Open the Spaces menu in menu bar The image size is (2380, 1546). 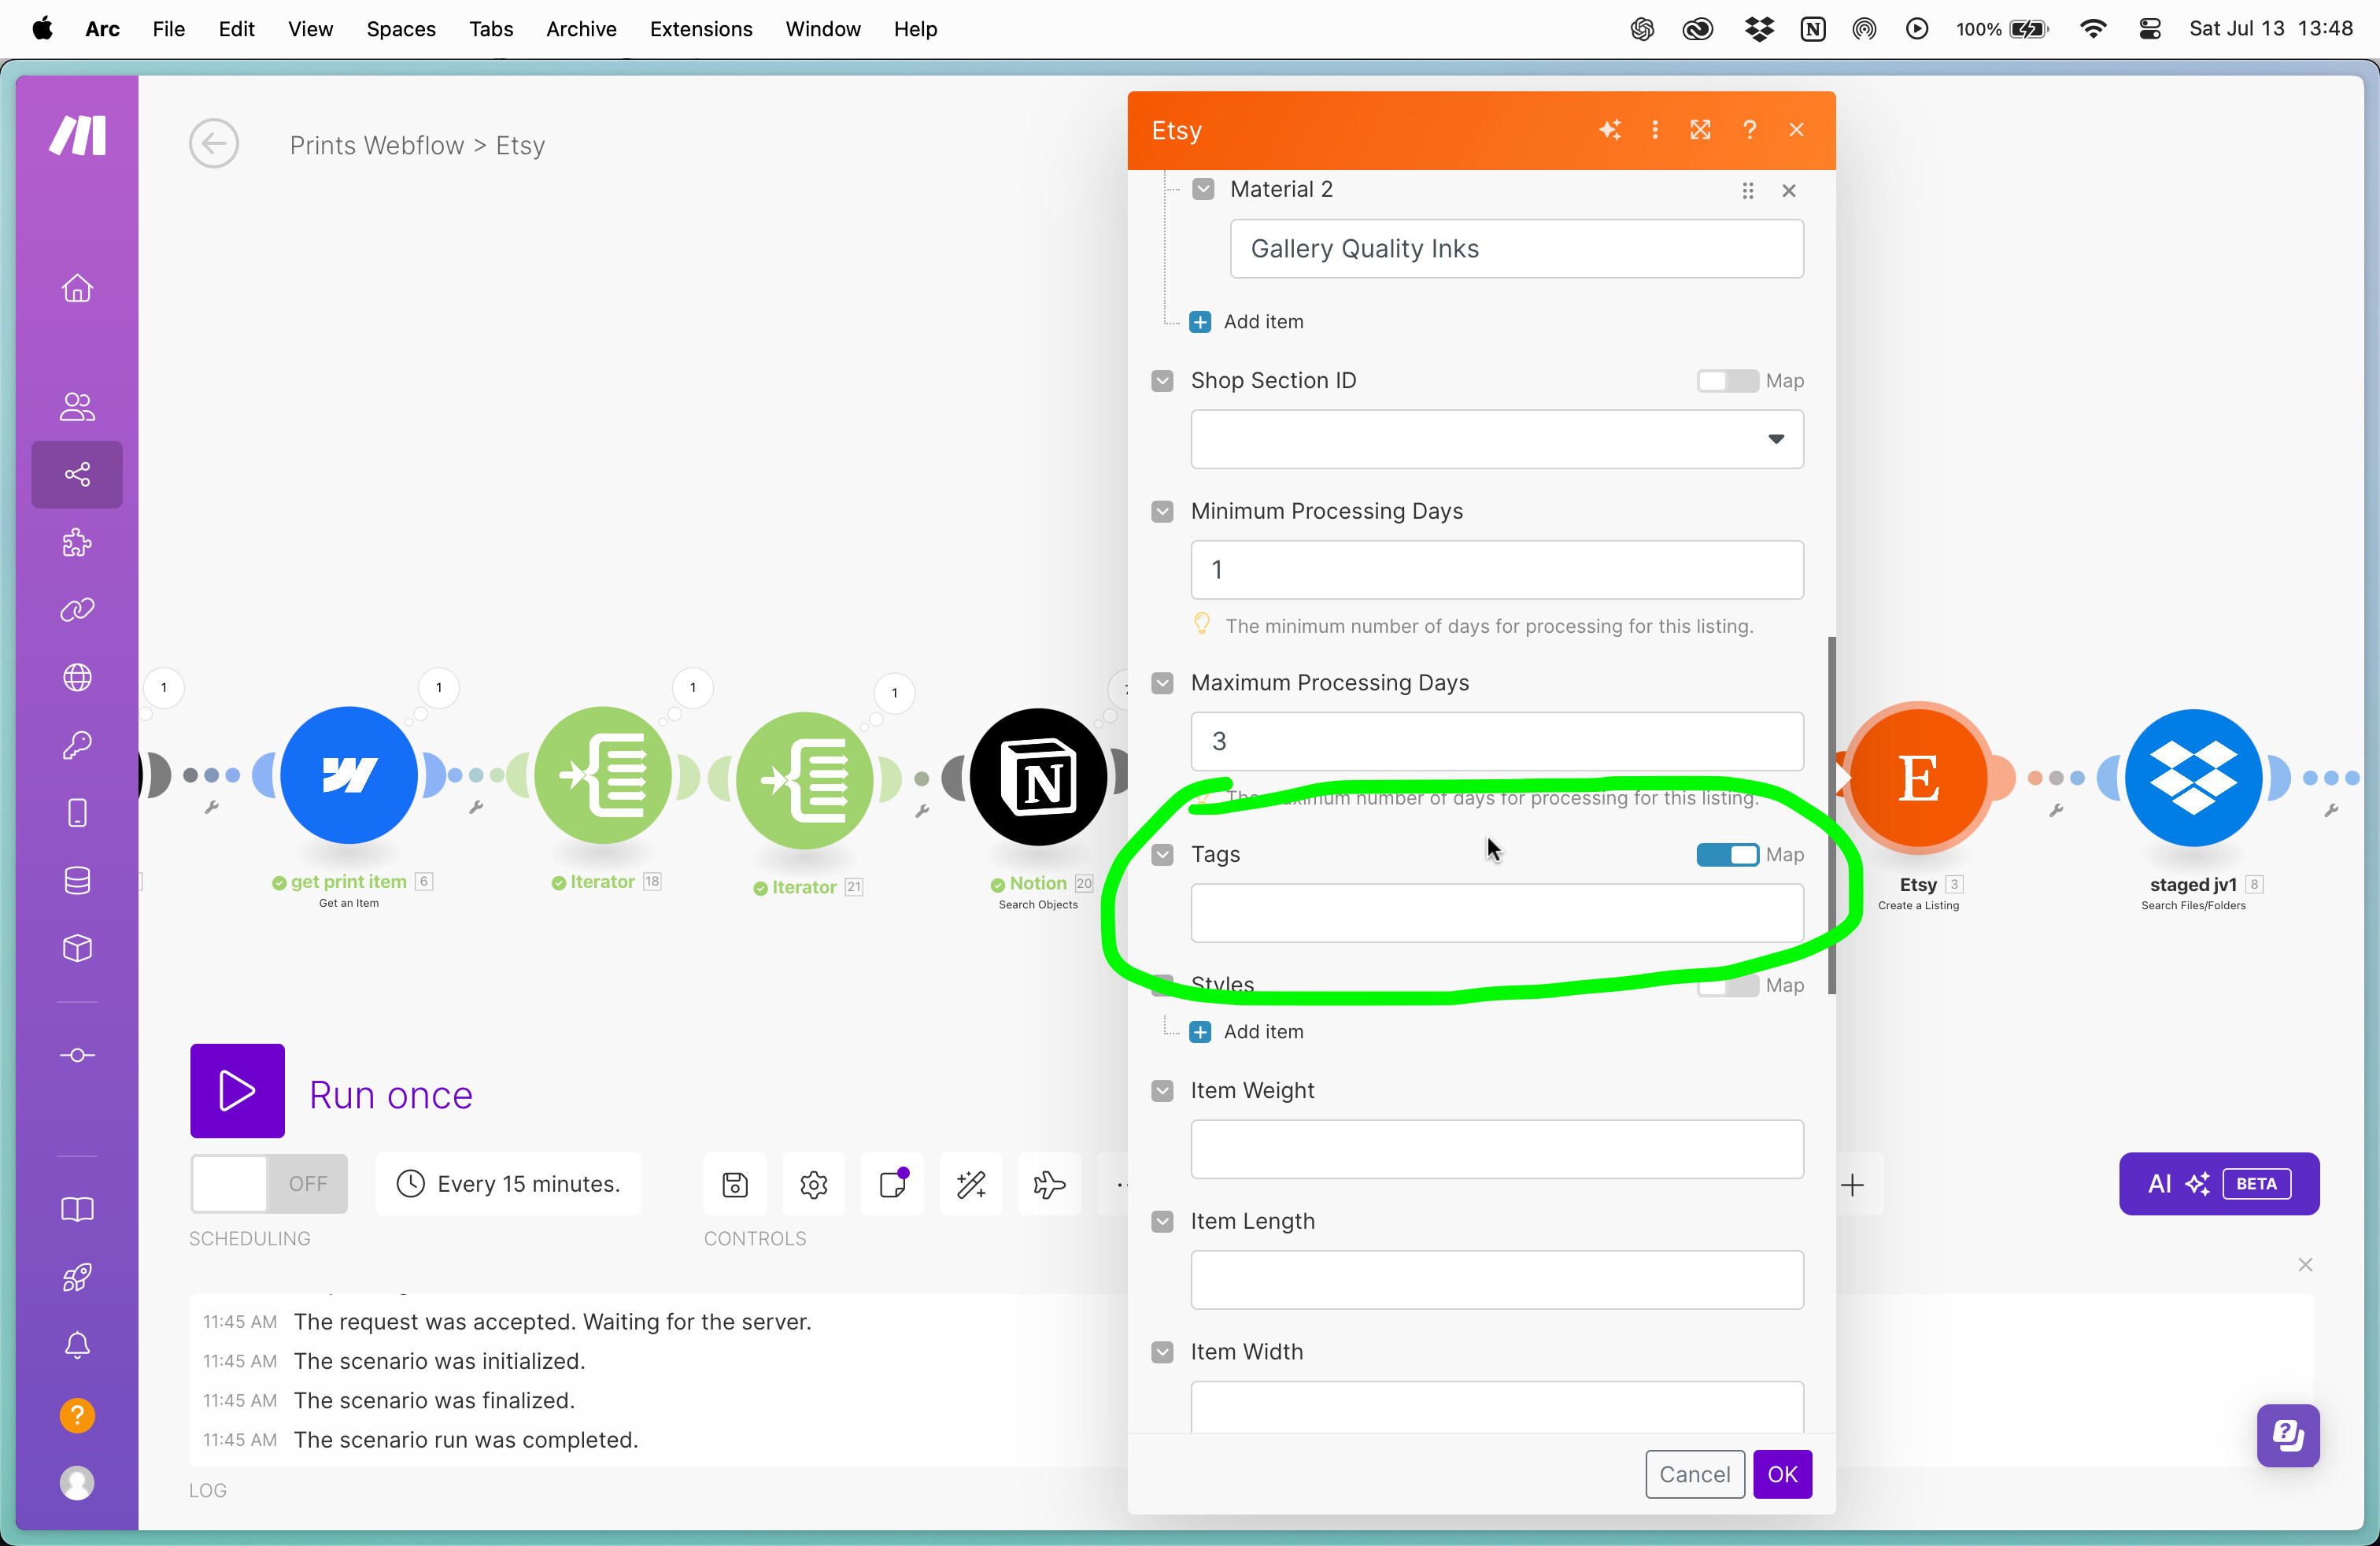[x=400, y=29]
